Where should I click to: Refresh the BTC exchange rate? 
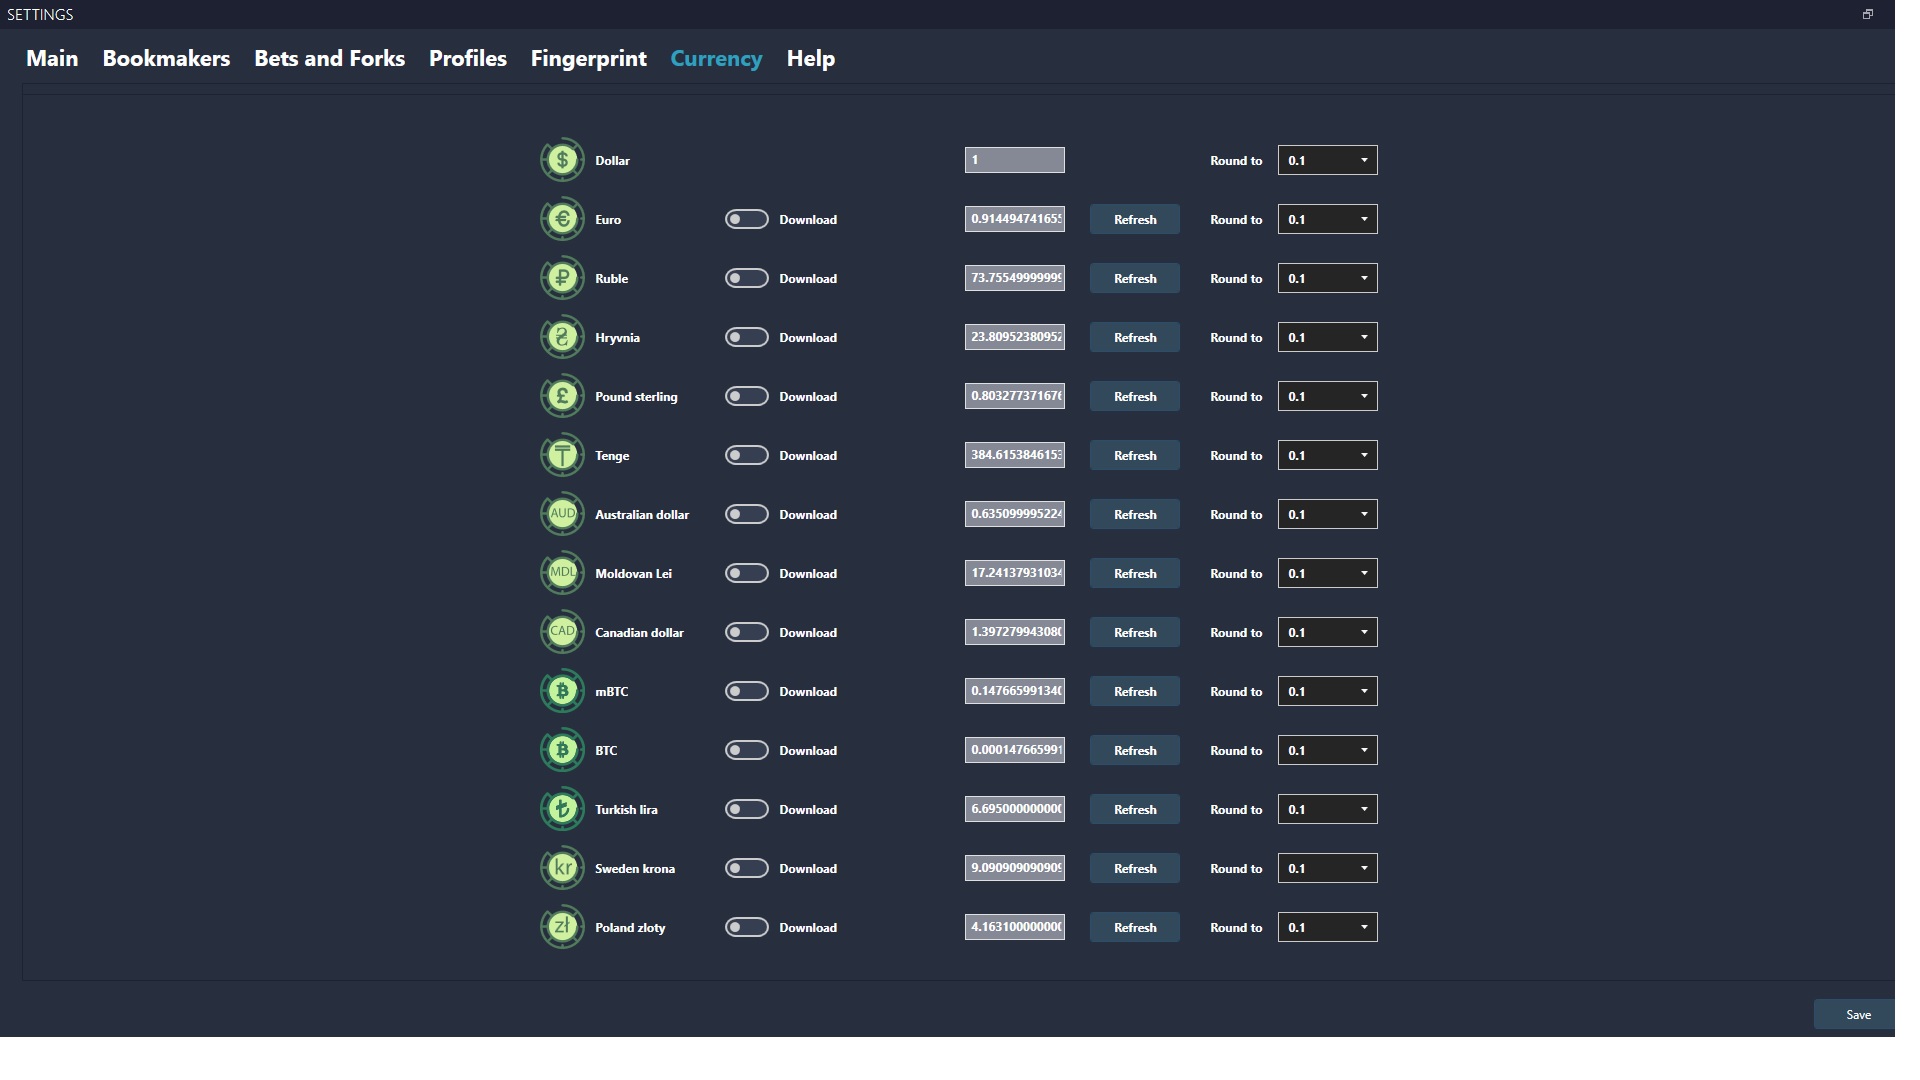(1135, 750)
